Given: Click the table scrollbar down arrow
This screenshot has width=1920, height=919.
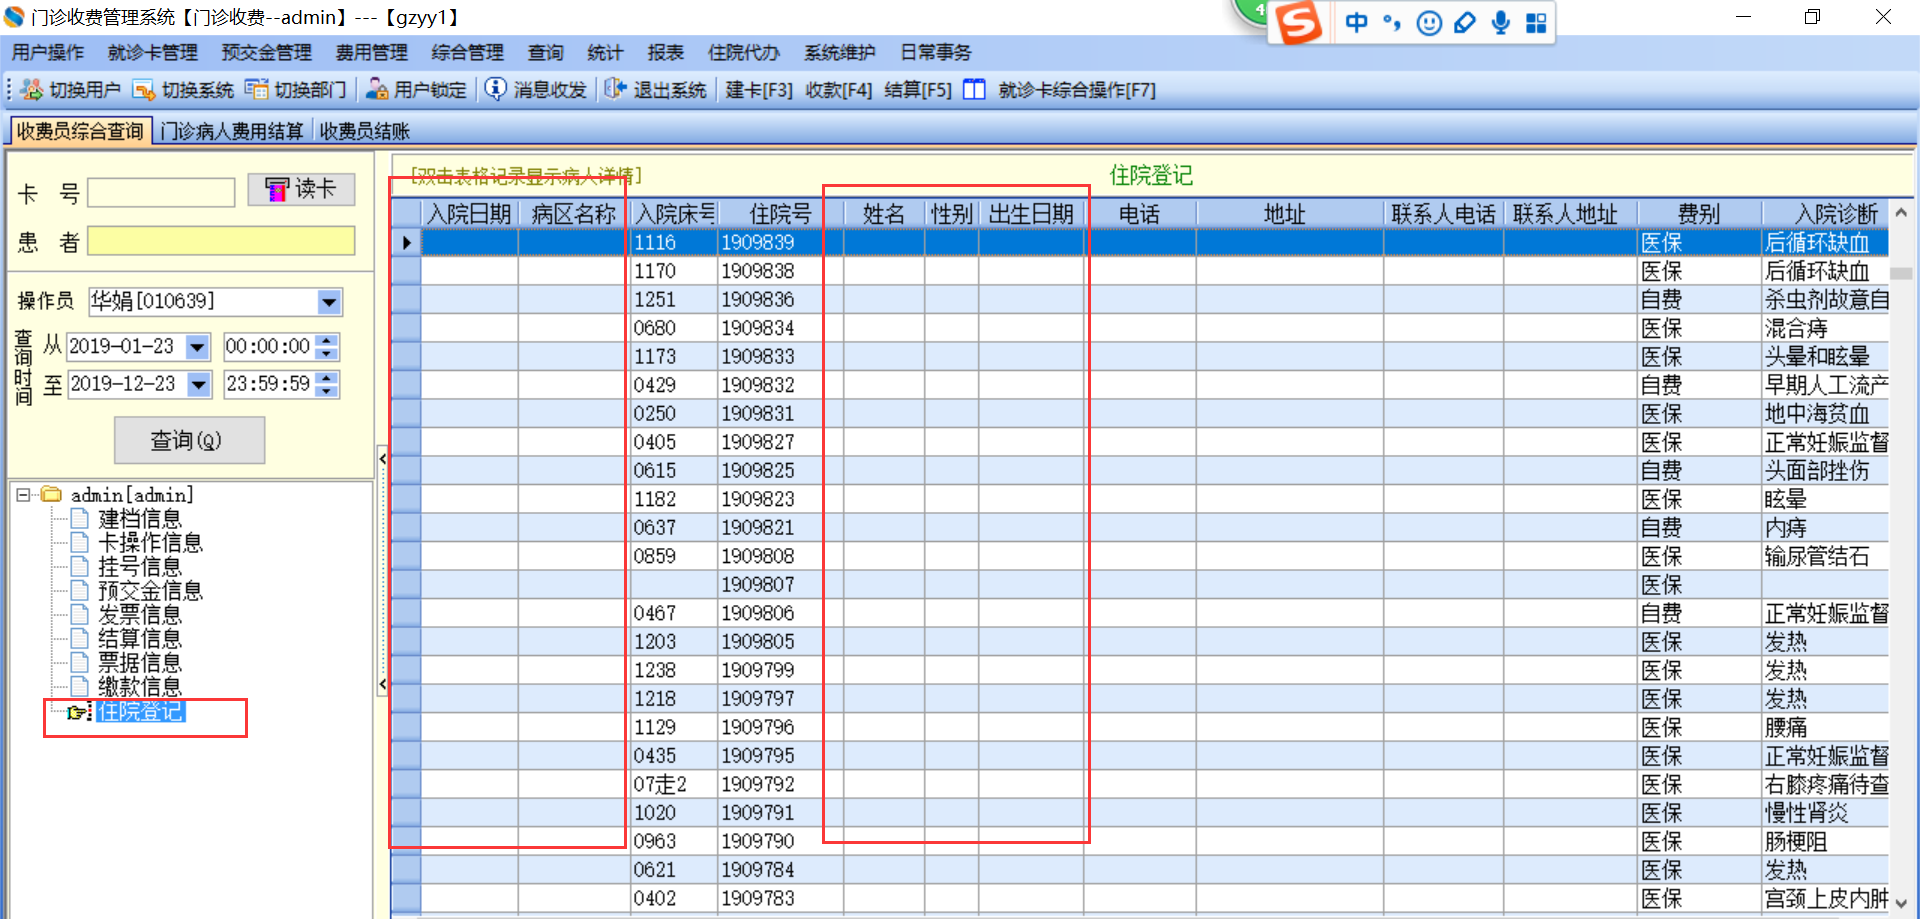Looking at the screenshot, I should (x=1901, y=902).
